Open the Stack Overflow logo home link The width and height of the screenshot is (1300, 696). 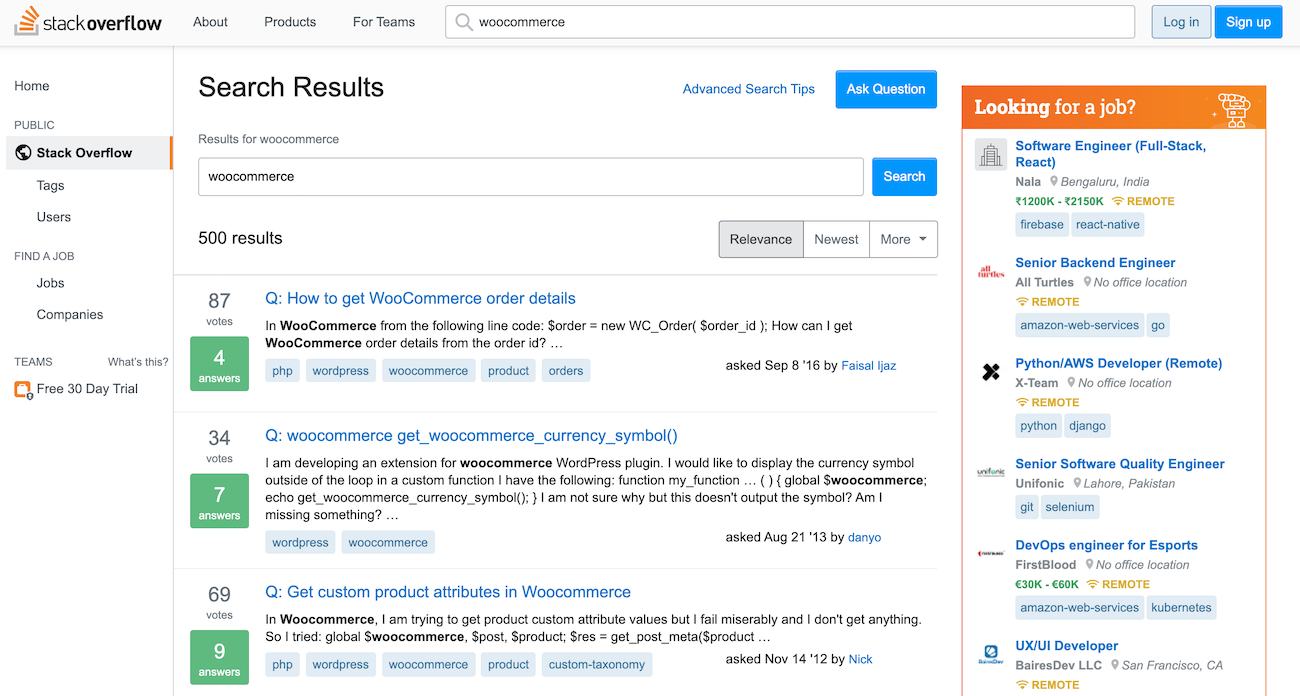point(88,21)
